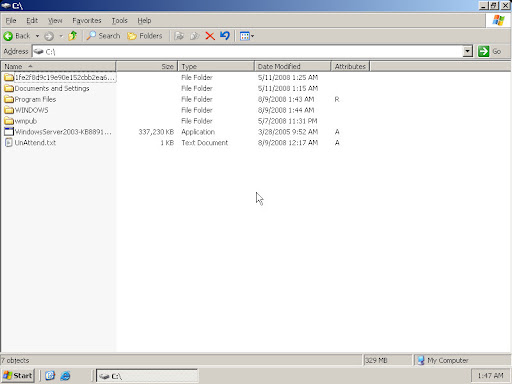Open the Views dropdown button
Screen dimensions: 512x384
pyautogui.click(x=247, y=36)
